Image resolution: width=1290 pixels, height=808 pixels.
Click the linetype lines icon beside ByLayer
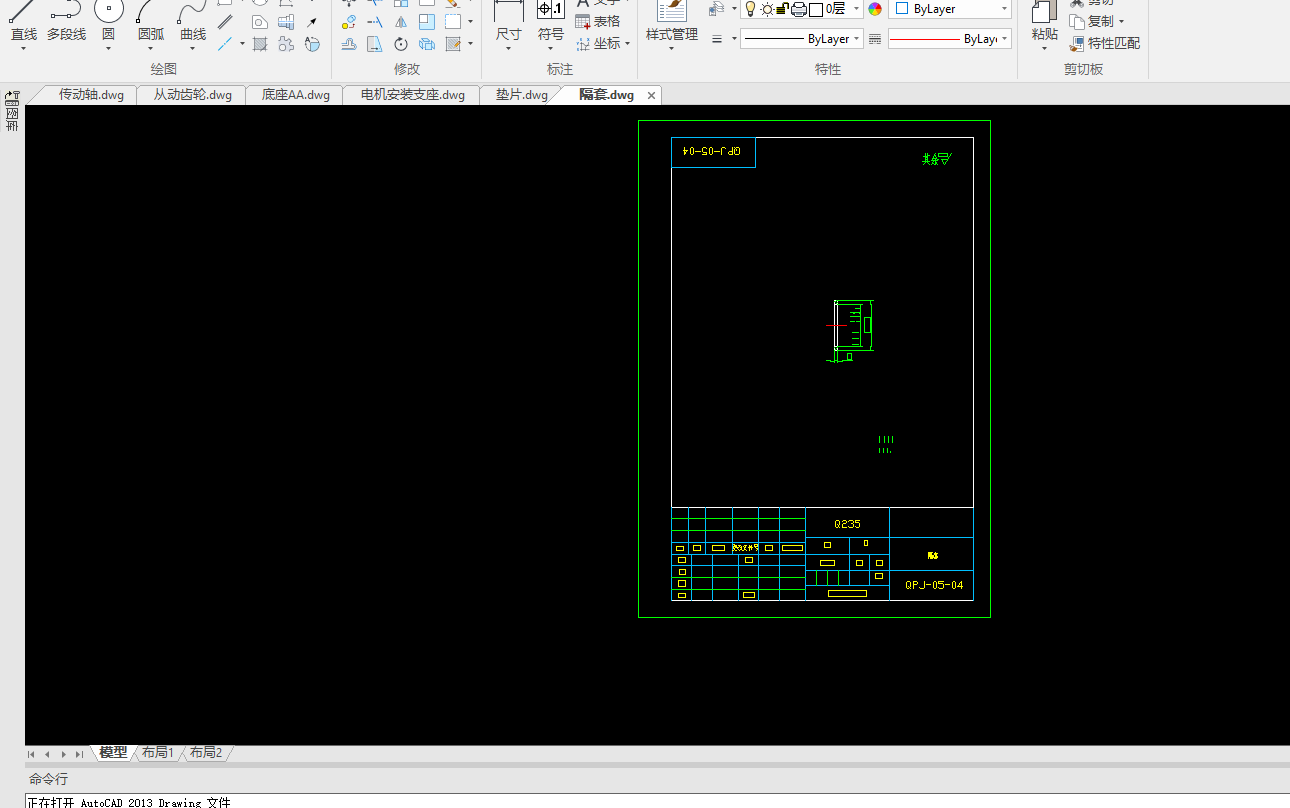[x=875, y=39]
